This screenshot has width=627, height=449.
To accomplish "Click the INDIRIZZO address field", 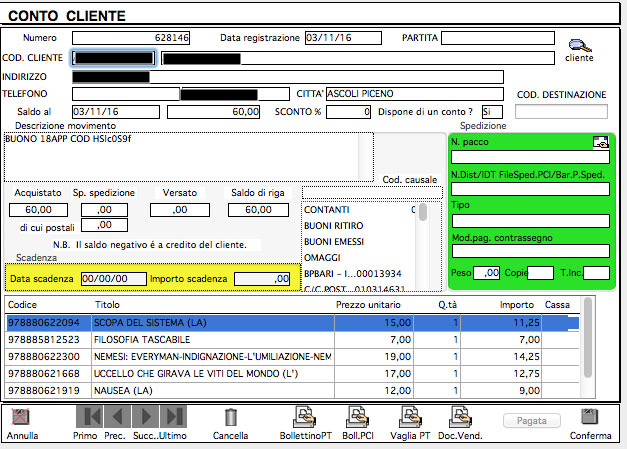I will (x=288, y=77).
